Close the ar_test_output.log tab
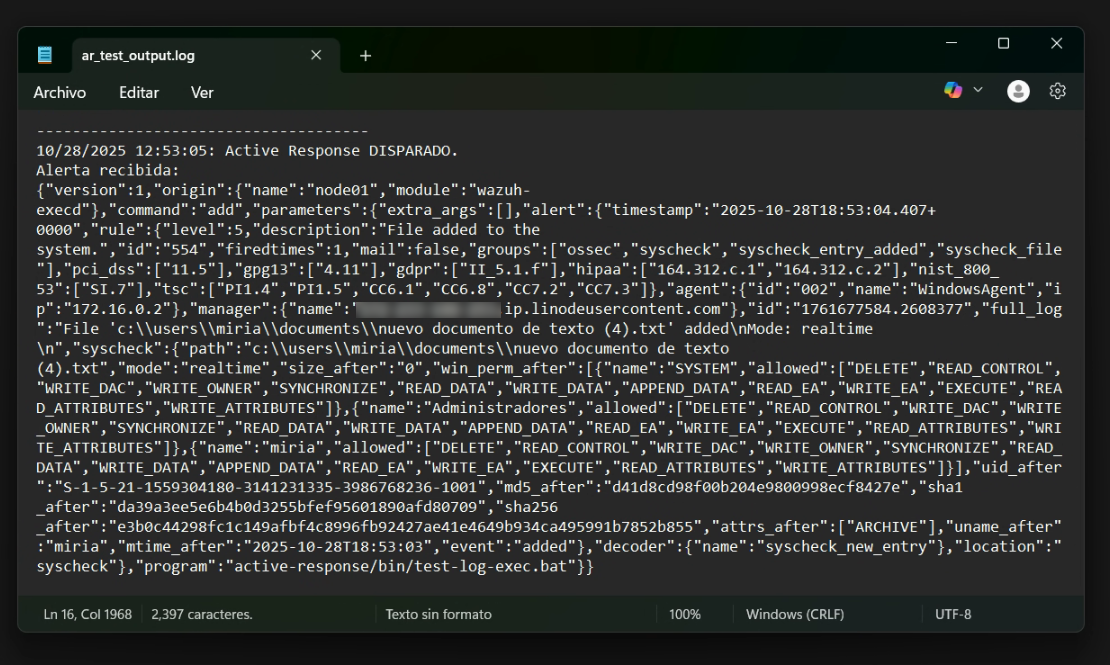The height and width of the screenshot is (665, 1110). click(316, 56)
